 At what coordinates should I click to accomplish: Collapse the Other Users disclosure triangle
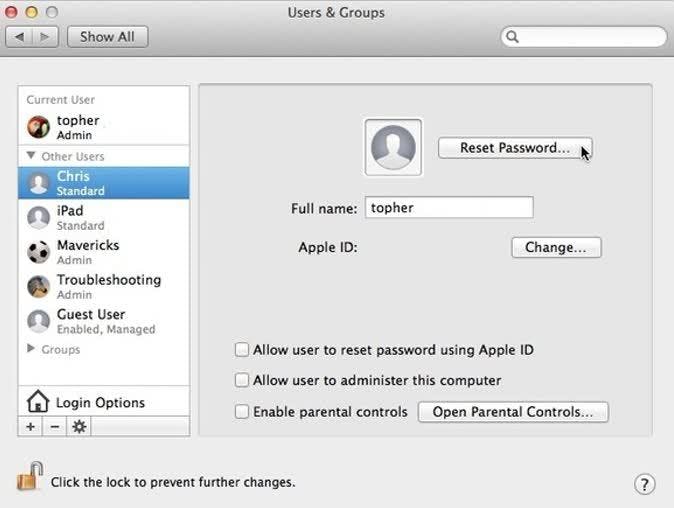[32, 156]
